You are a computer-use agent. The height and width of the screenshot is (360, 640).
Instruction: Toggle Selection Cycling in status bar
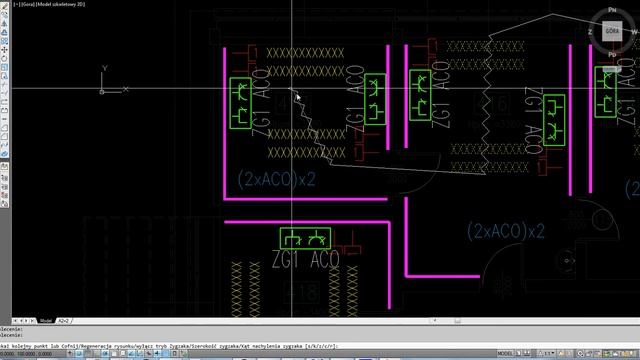184,353
